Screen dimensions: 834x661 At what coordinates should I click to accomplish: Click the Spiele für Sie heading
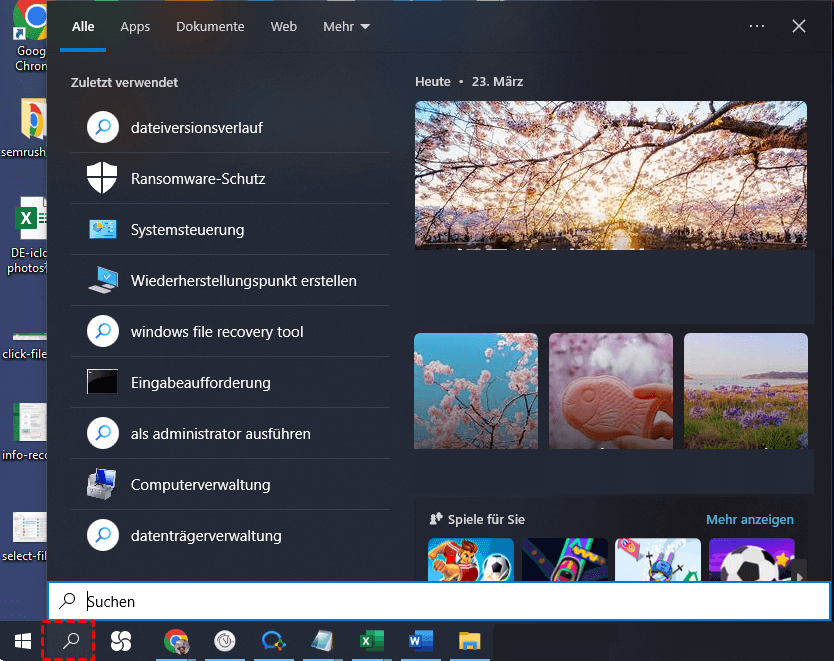(x=486, y=520)
